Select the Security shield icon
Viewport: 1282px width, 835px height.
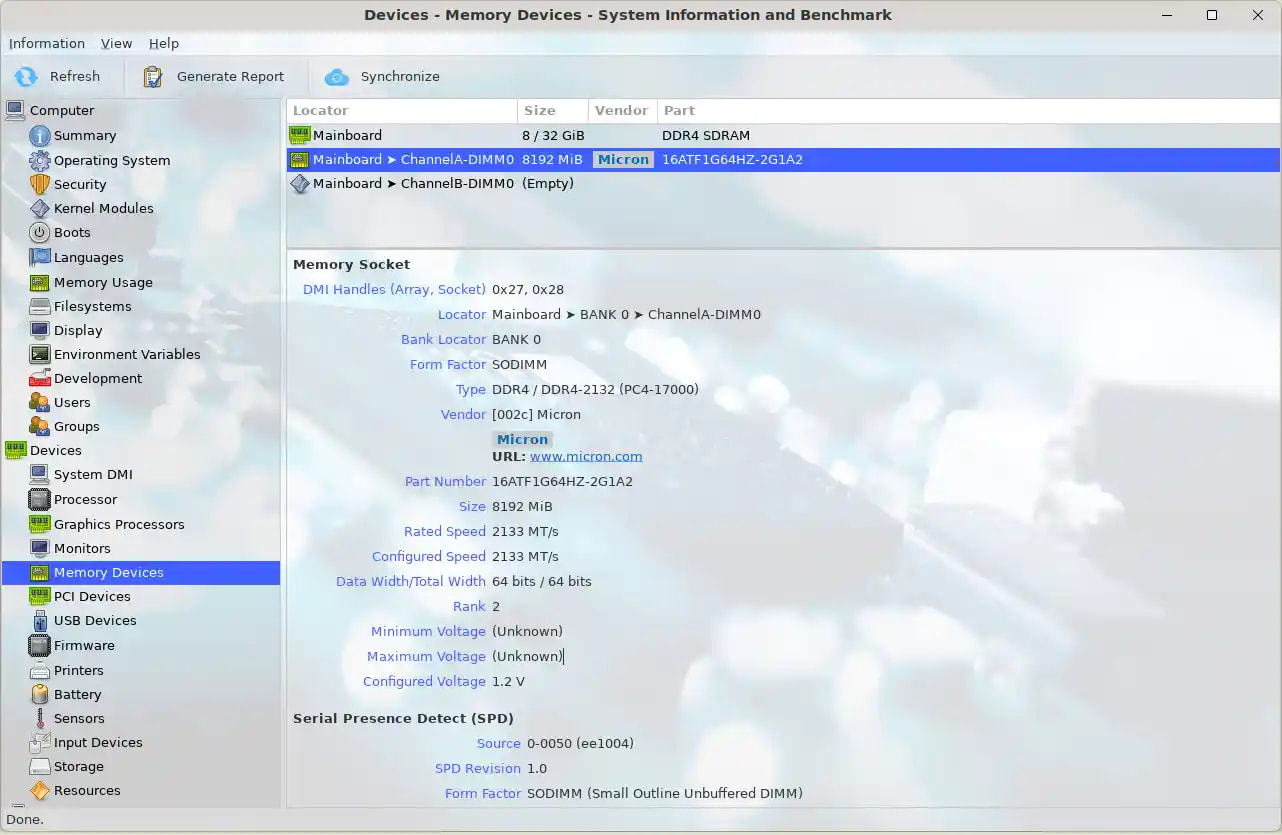(x=40, y=184)
